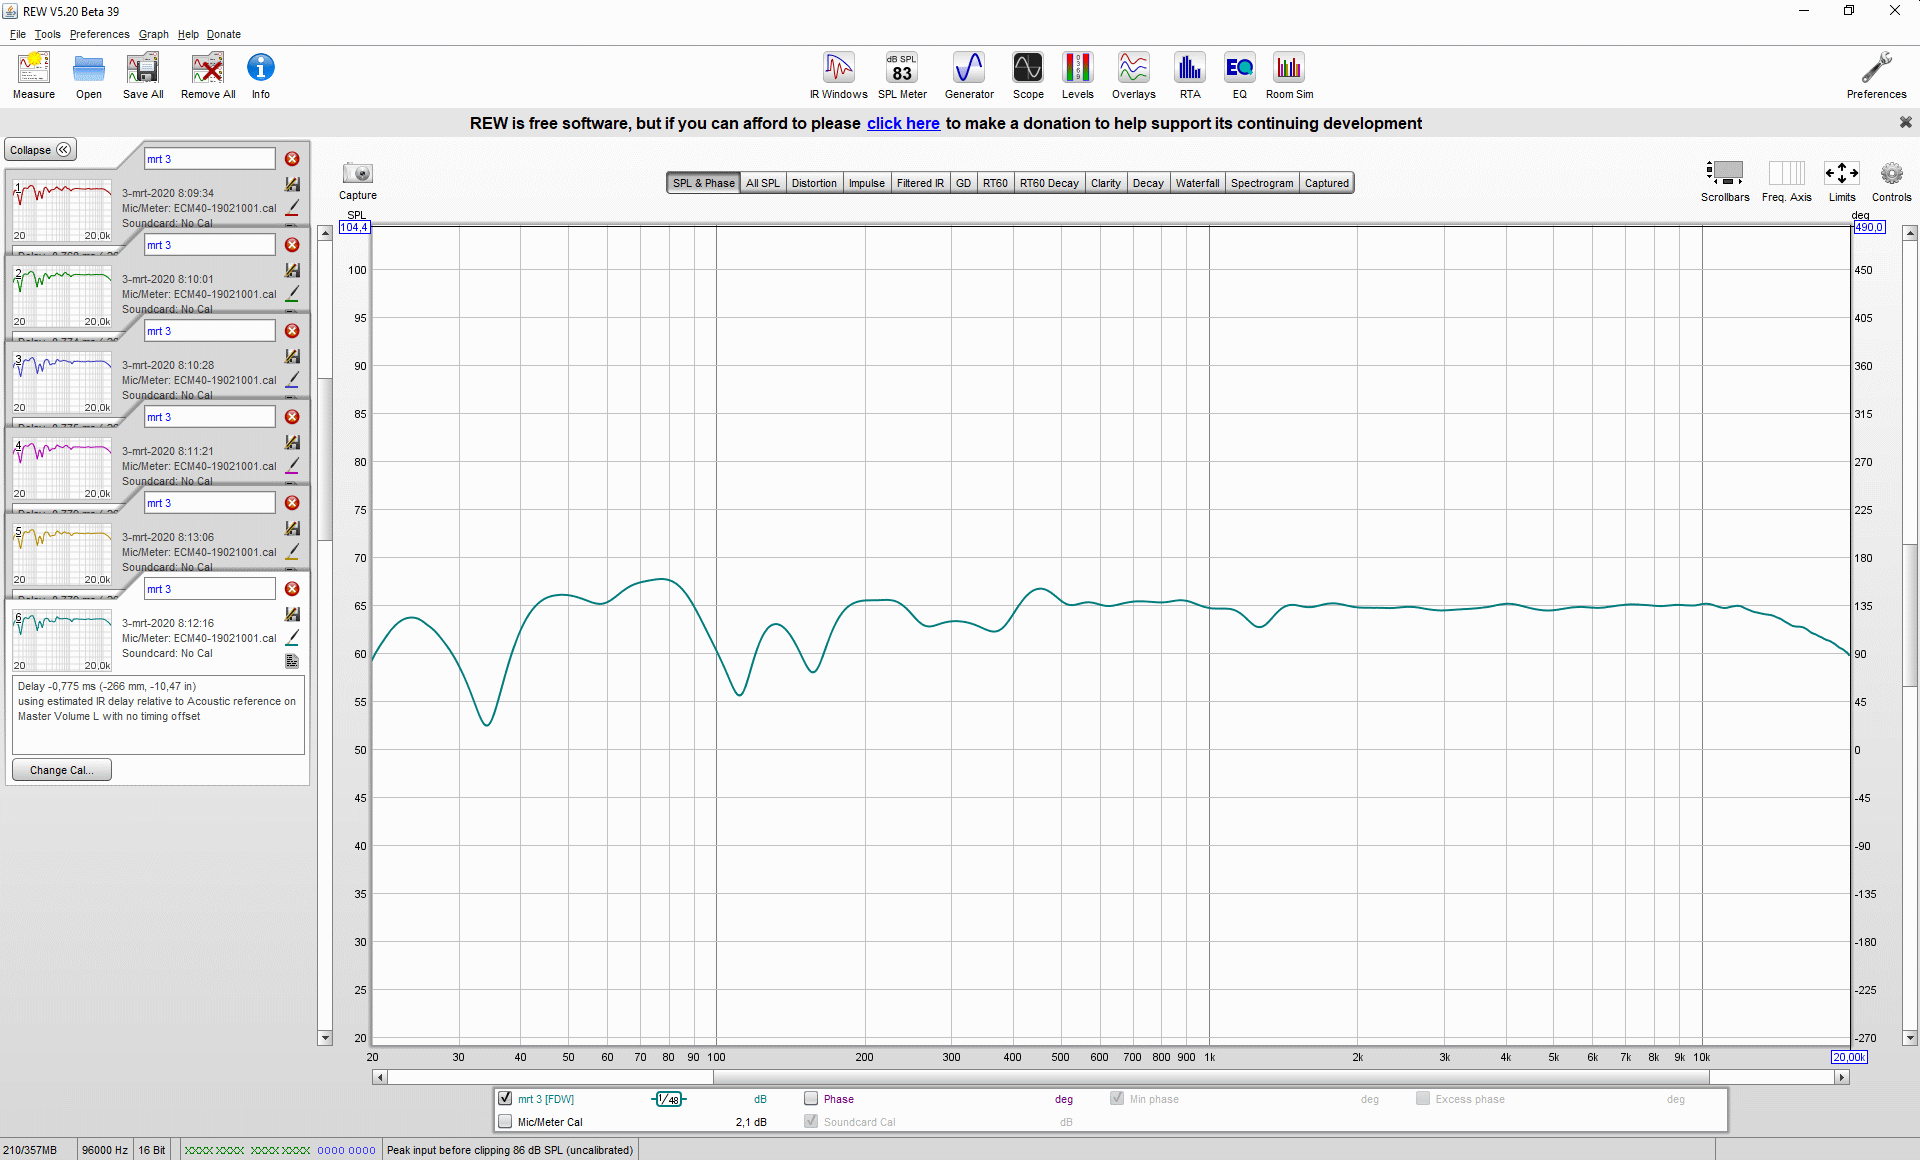Open the Preferences menu
1920x1160 pixels.
99,34
